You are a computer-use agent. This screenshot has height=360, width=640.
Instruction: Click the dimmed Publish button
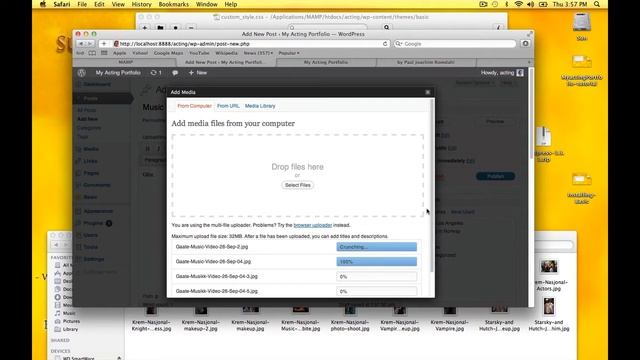[x=495, y=176]
